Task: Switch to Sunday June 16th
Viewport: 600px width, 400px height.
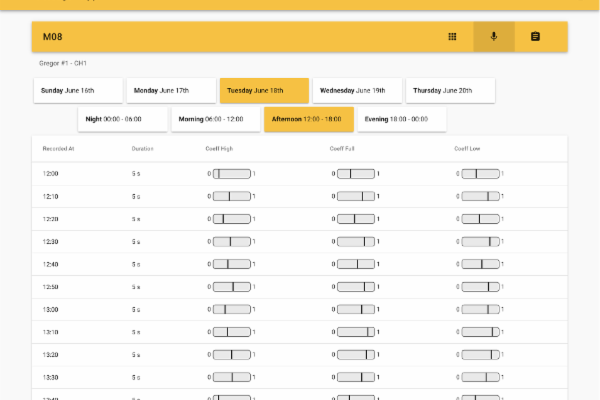Action: pos(77,90)
